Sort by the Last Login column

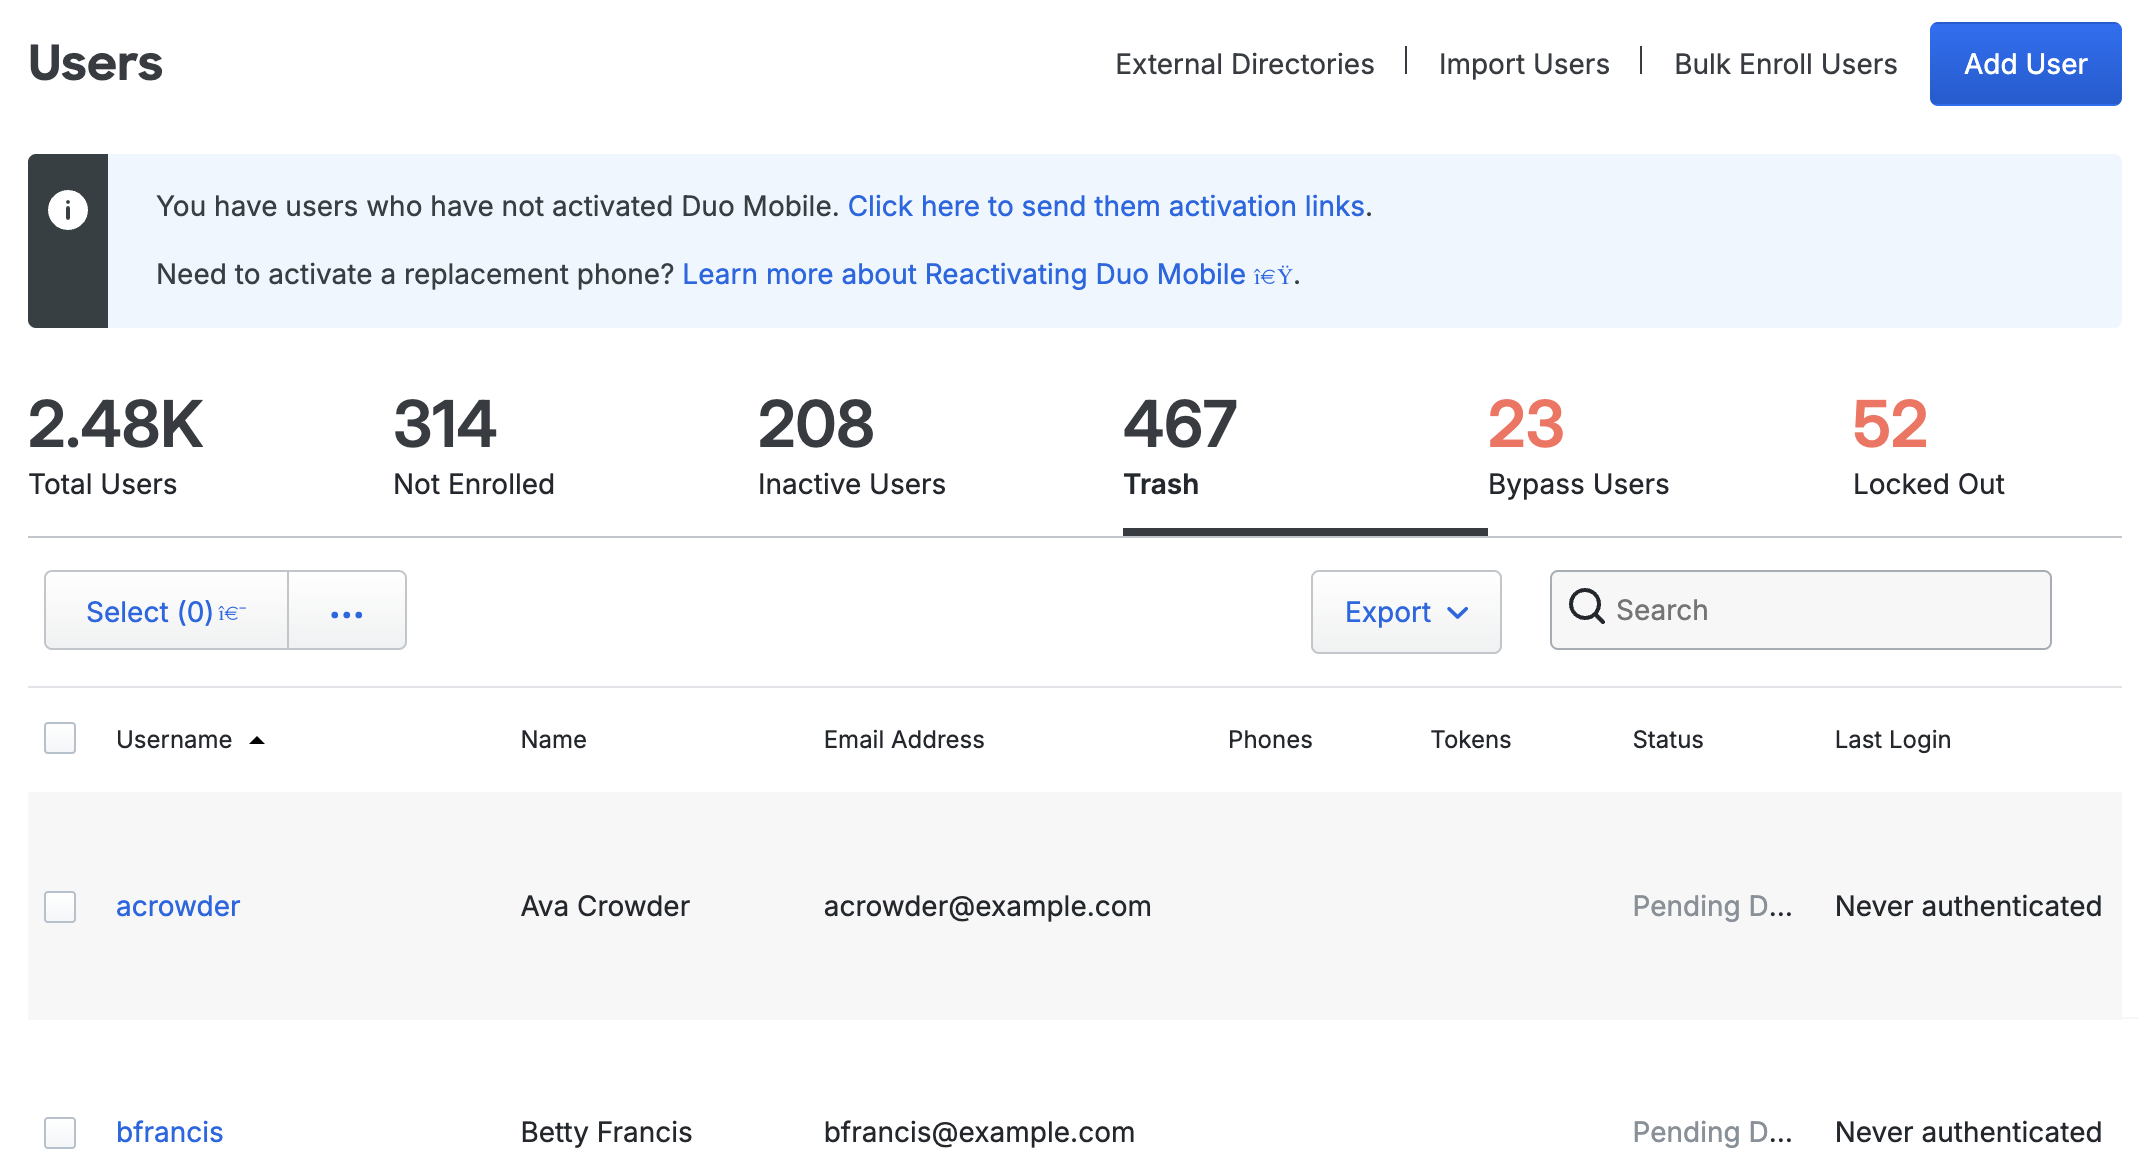point(1892,740)
